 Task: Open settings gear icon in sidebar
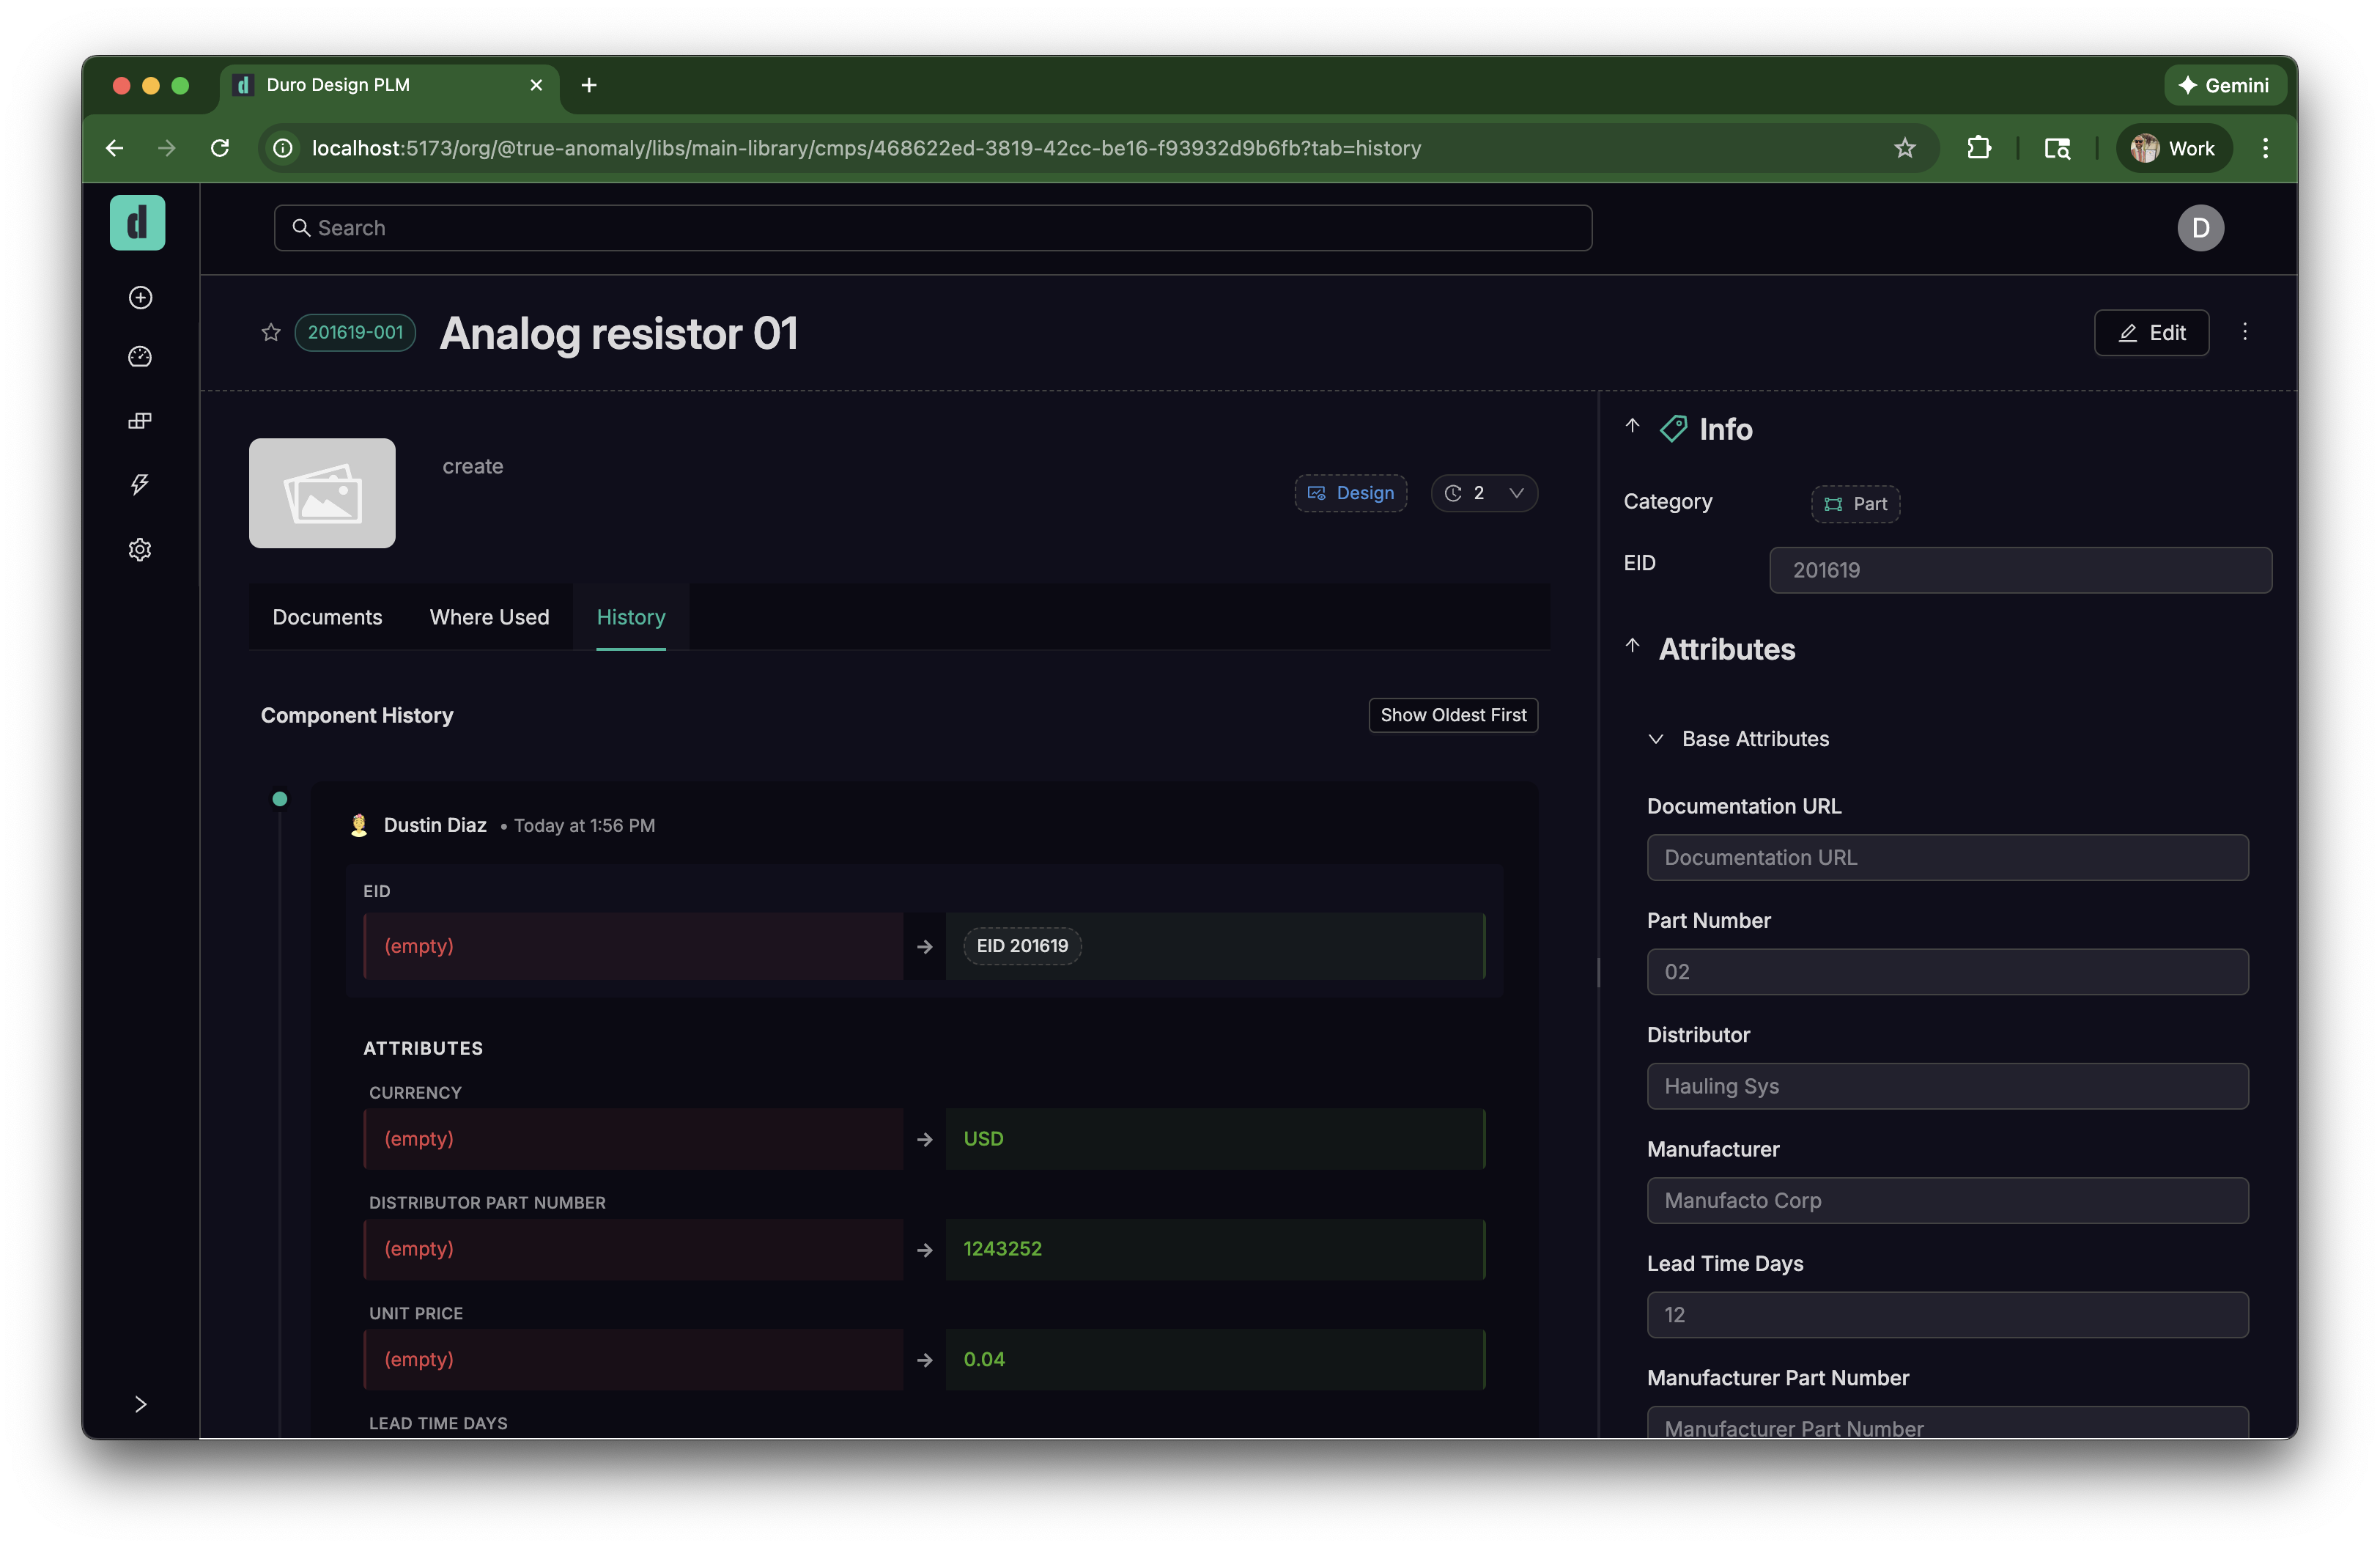pos(140,550)
